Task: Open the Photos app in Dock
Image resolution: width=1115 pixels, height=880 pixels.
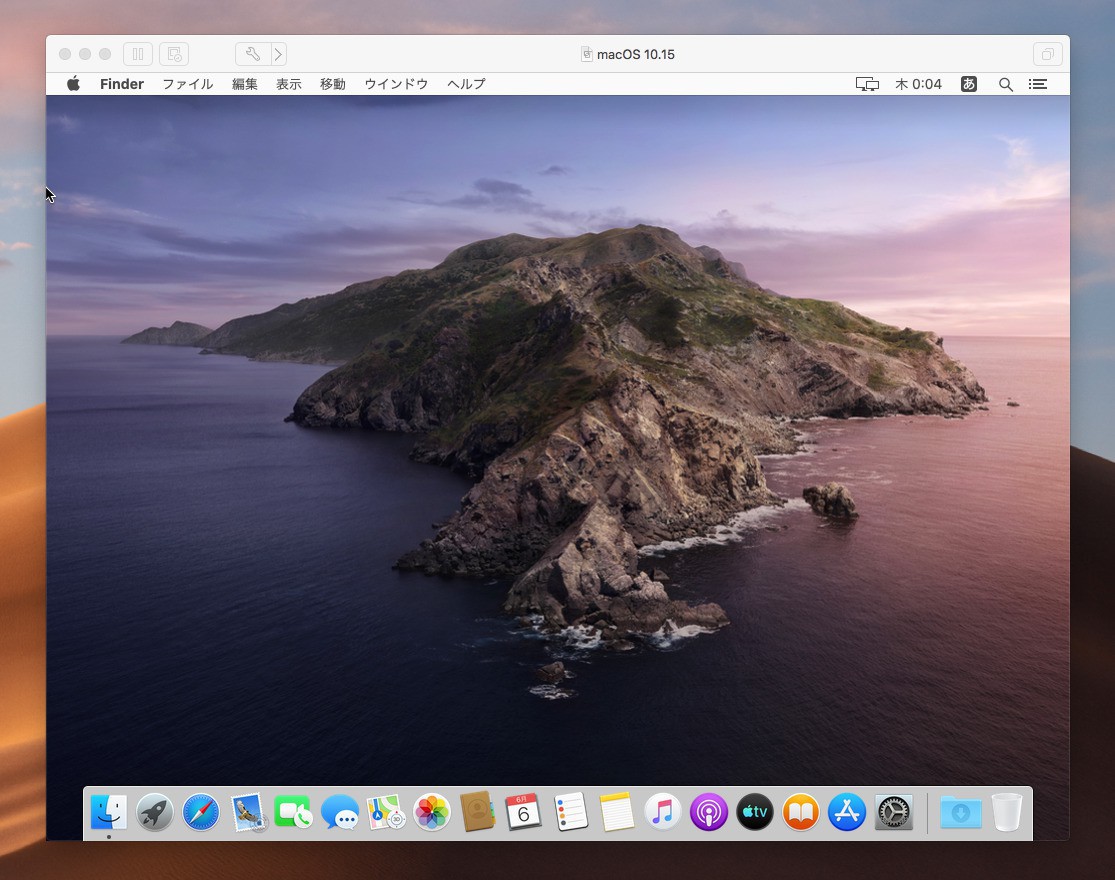Action: 432,812
